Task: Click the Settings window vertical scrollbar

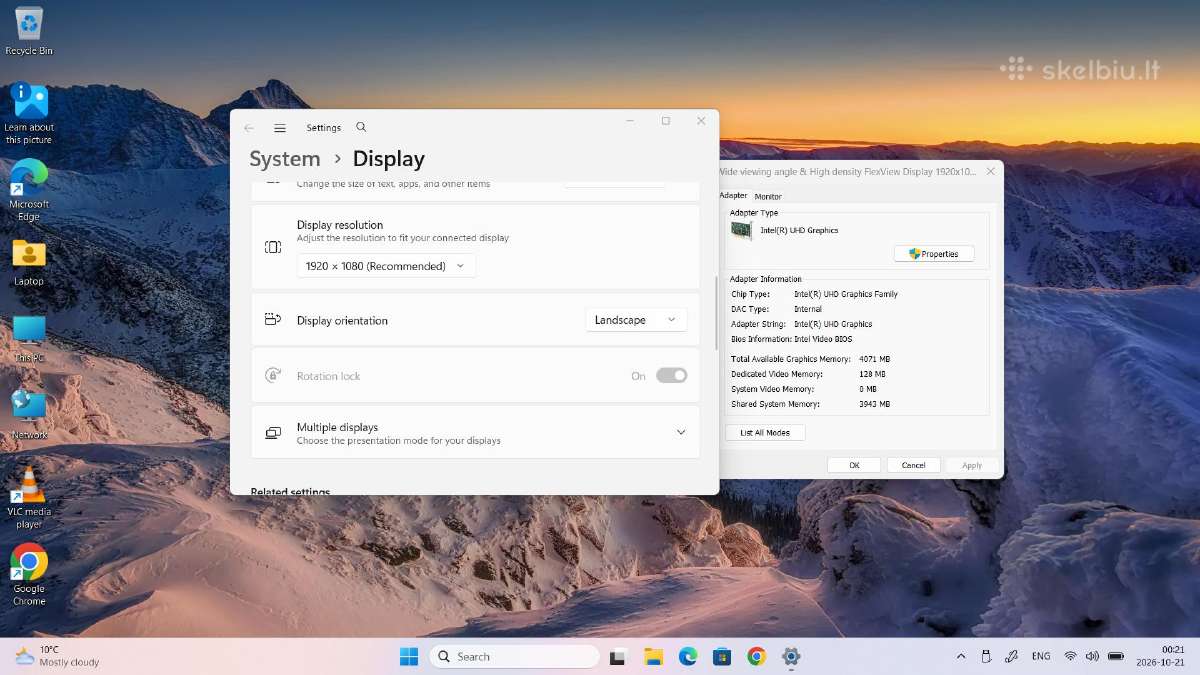Action: pyautogui.click(x=715, y=313)
